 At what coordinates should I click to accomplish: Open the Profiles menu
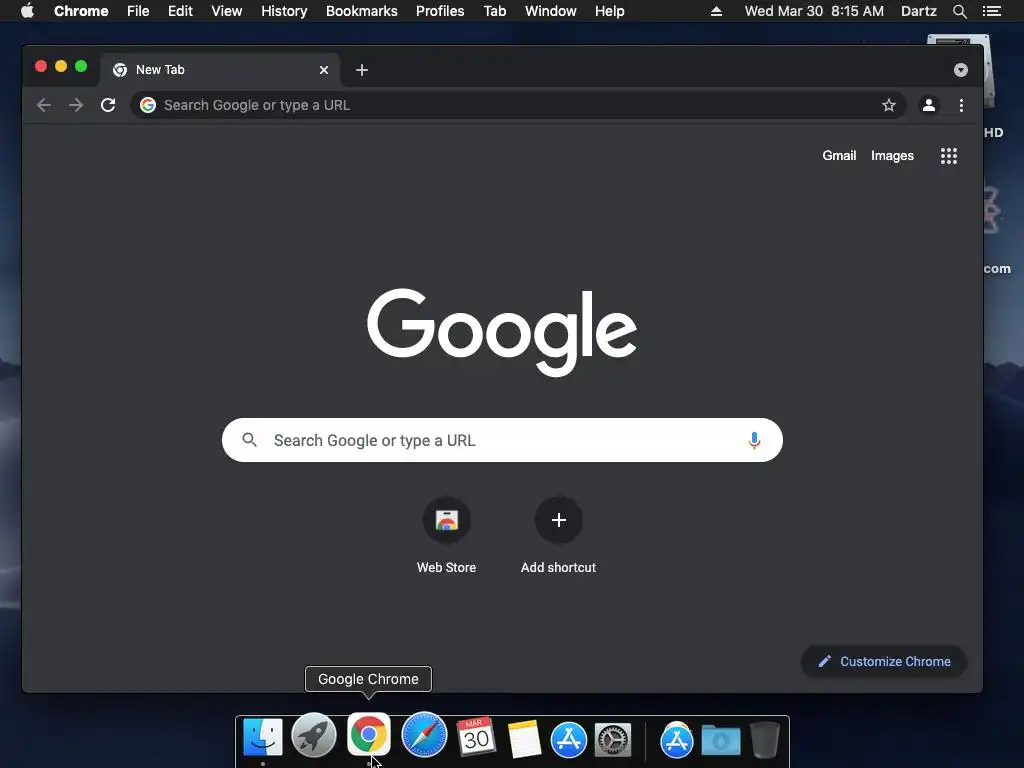(x=440, y=11)
